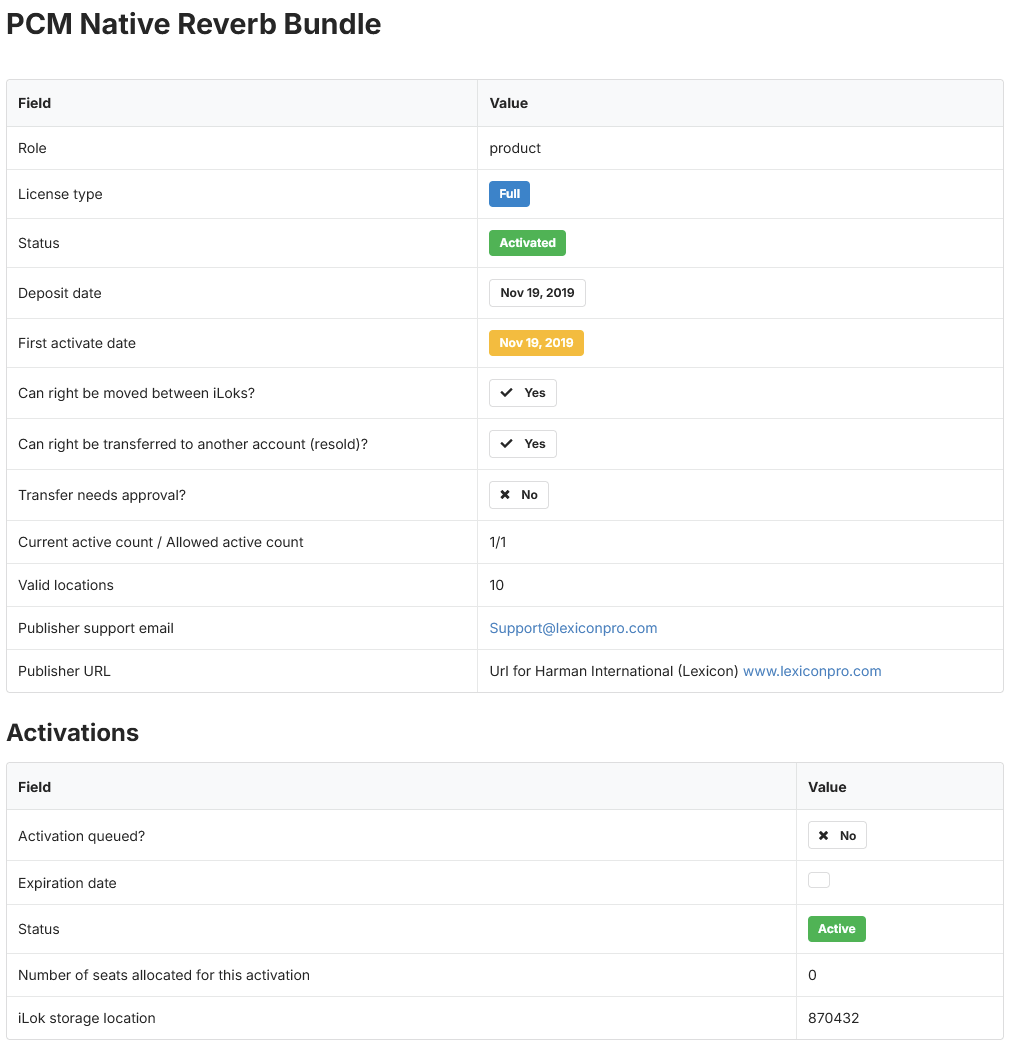The width and height of the screenshot is (1009, 1049).
Task: Click the Field column header of top table
Action: (x=34, y=103)
